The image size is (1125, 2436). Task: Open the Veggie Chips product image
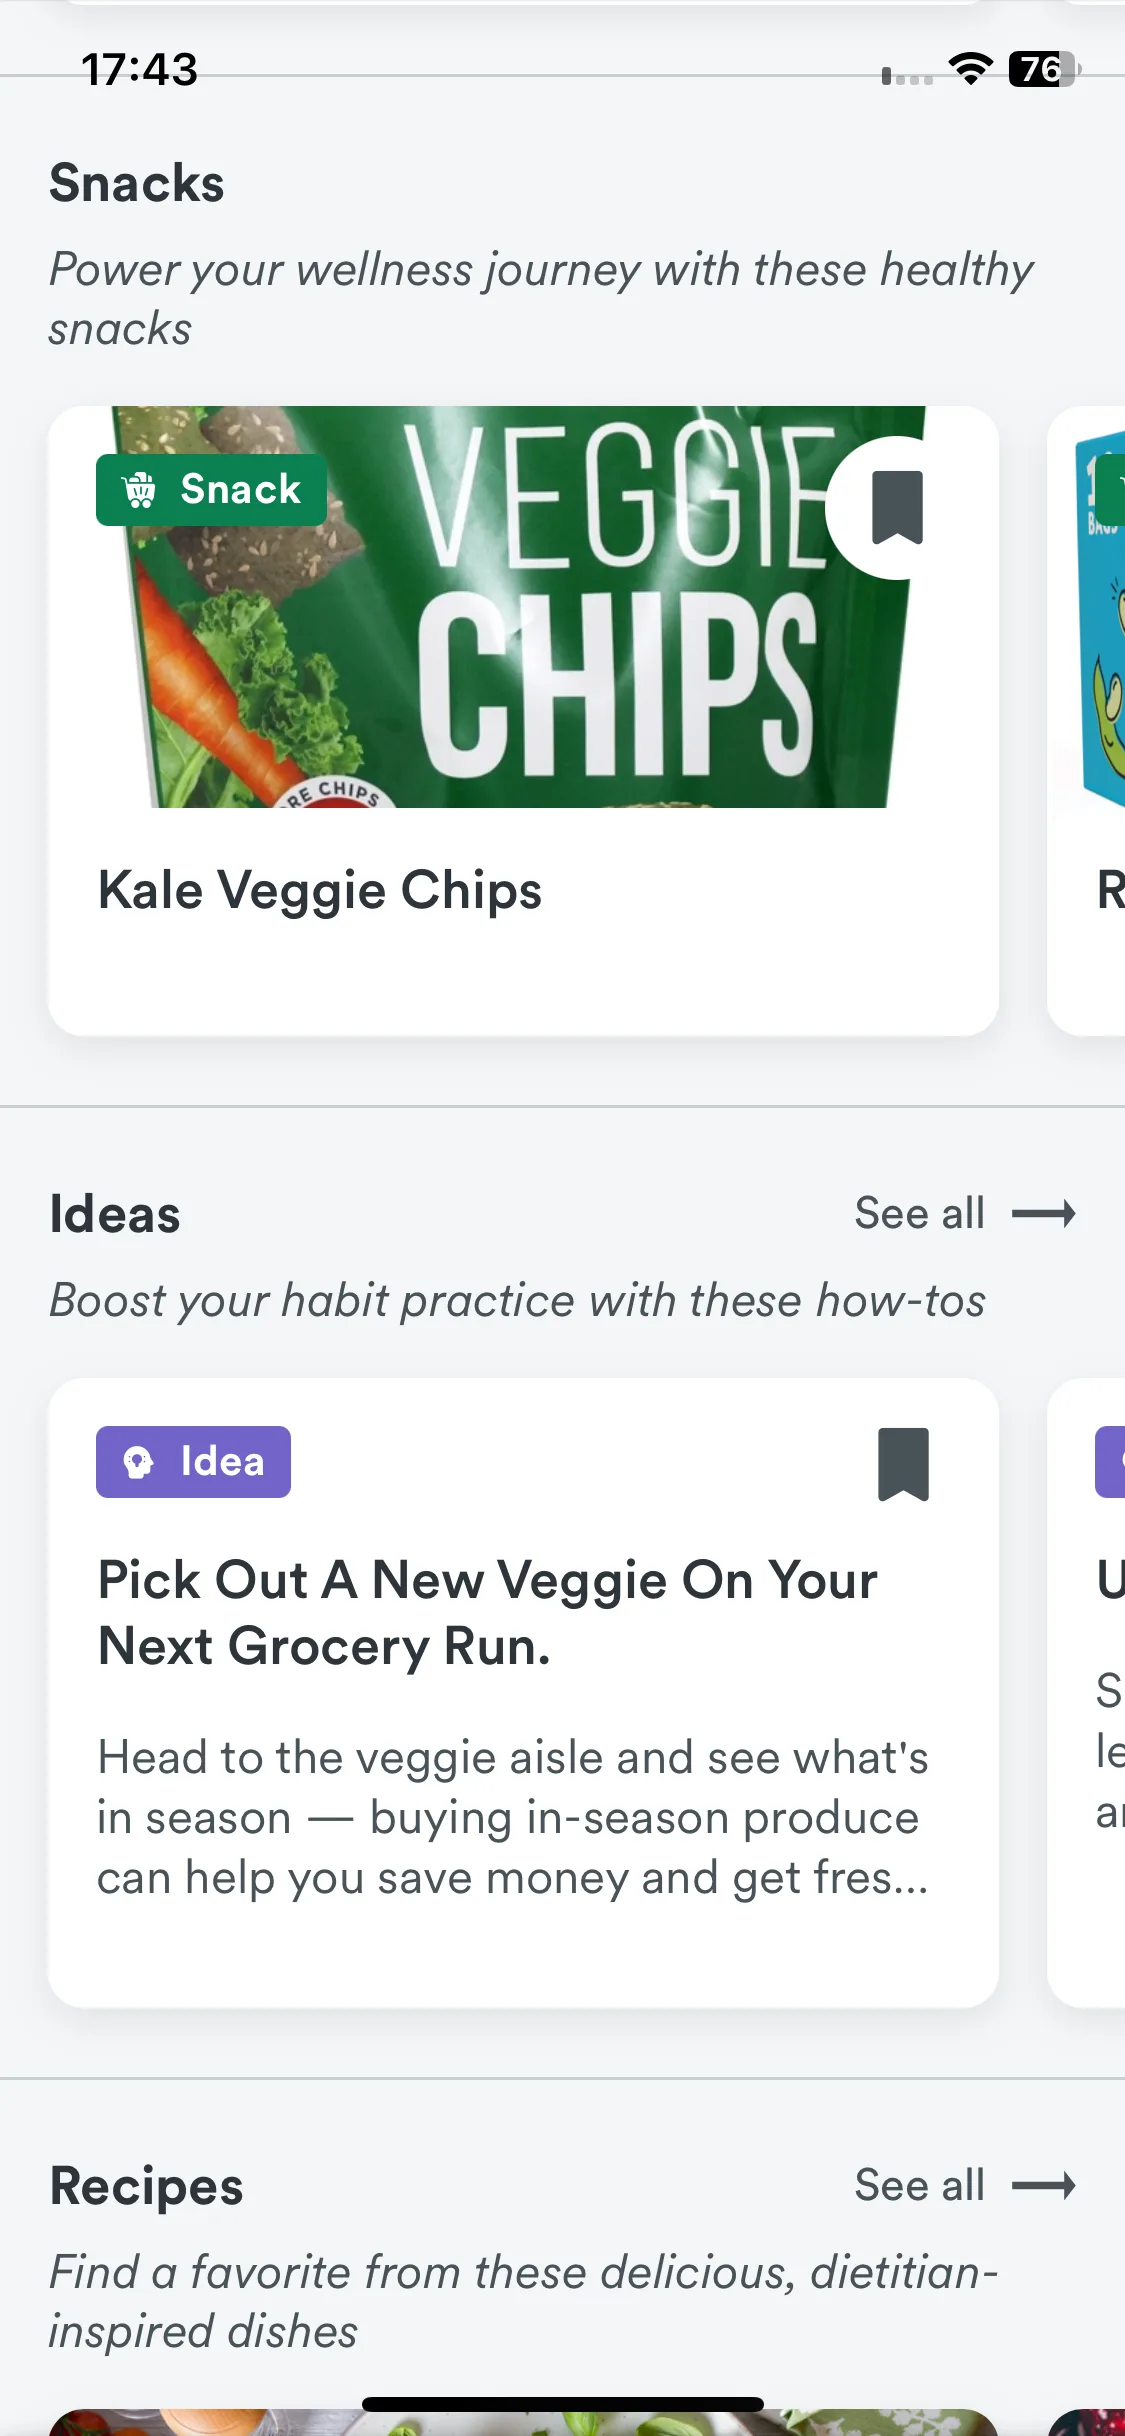click(523, 607)
